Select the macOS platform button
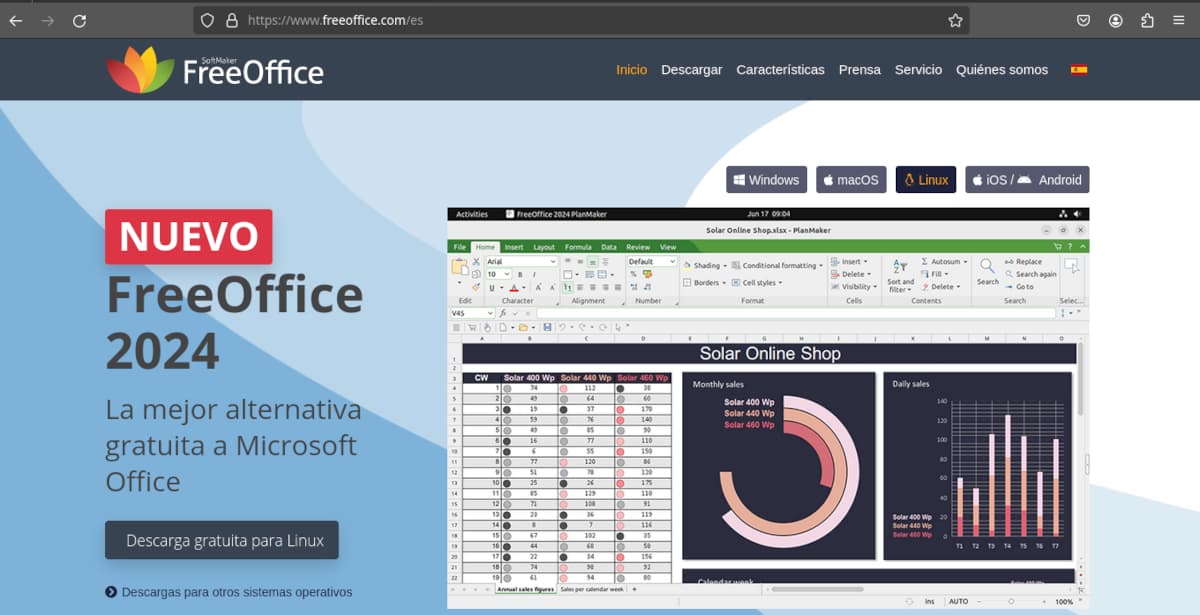Image resolution: width=1200 pixels, height=615 pixels. tap(851, 180)
